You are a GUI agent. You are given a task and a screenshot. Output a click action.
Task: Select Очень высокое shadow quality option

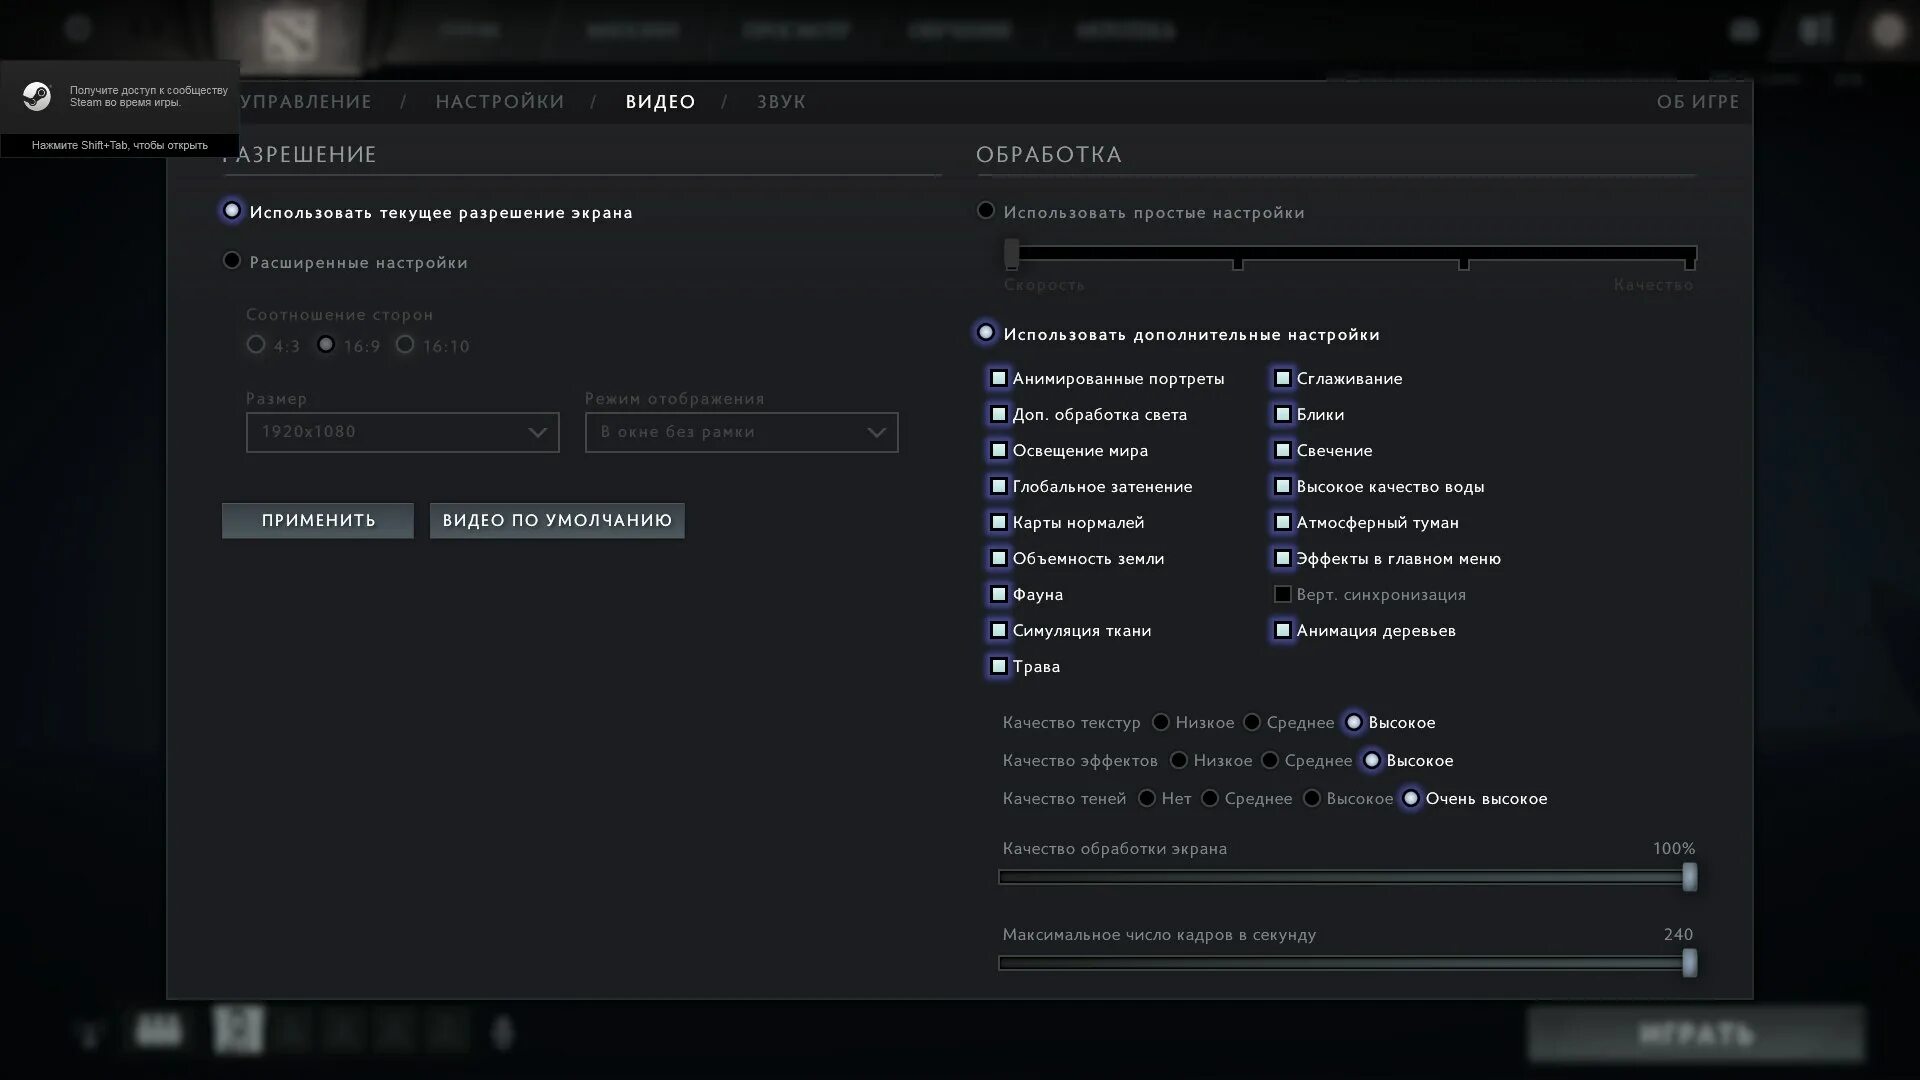1411,798
